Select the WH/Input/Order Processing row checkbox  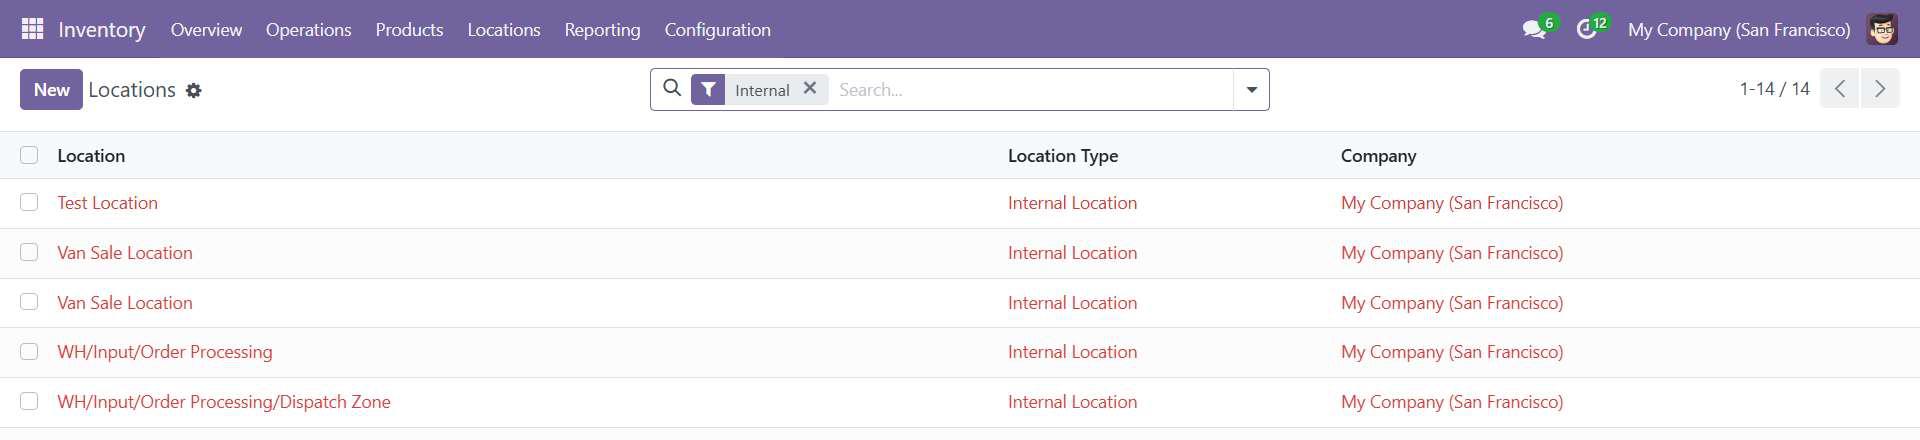29,352
